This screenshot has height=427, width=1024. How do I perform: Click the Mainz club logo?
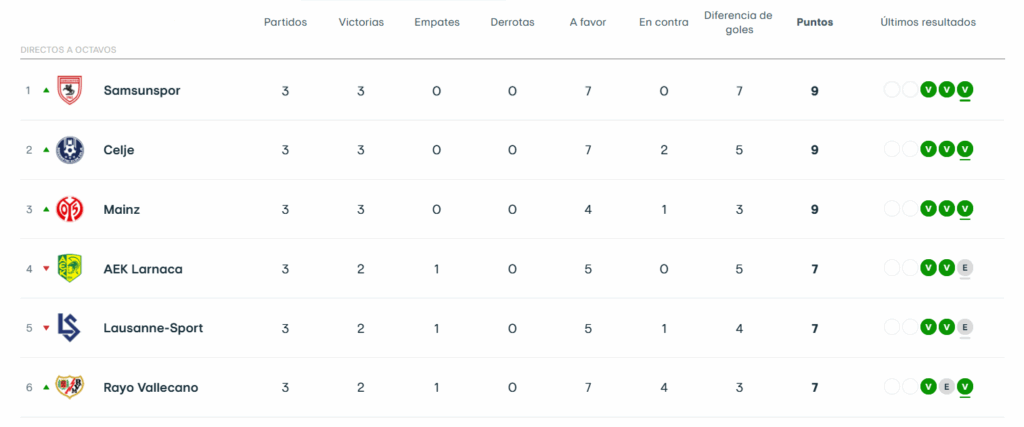tap(69, 209)
